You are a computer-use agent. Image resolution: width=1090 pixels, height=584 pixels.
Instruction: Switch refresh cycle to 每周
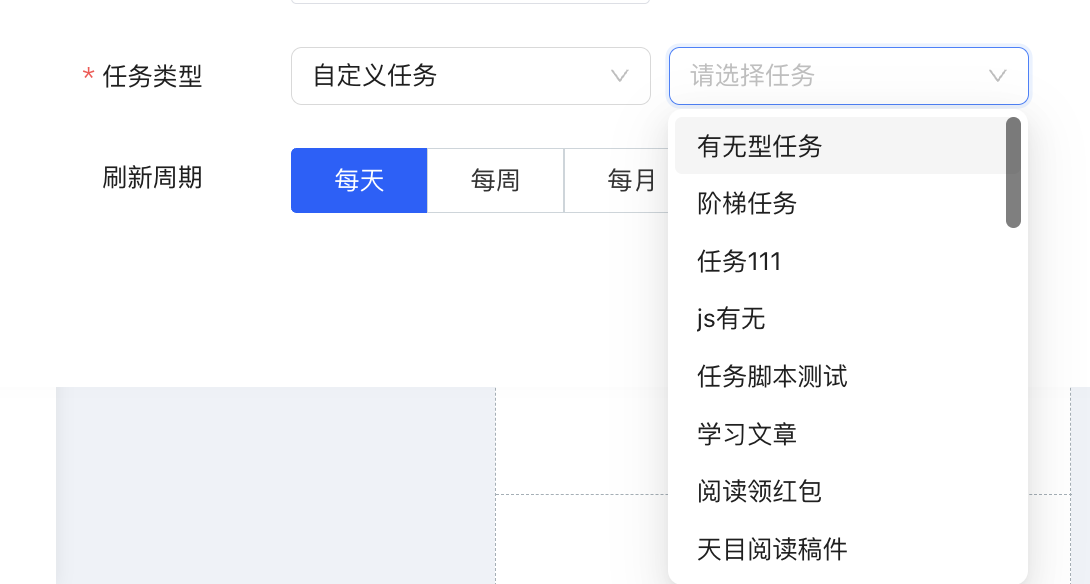(x=495, y=181)
